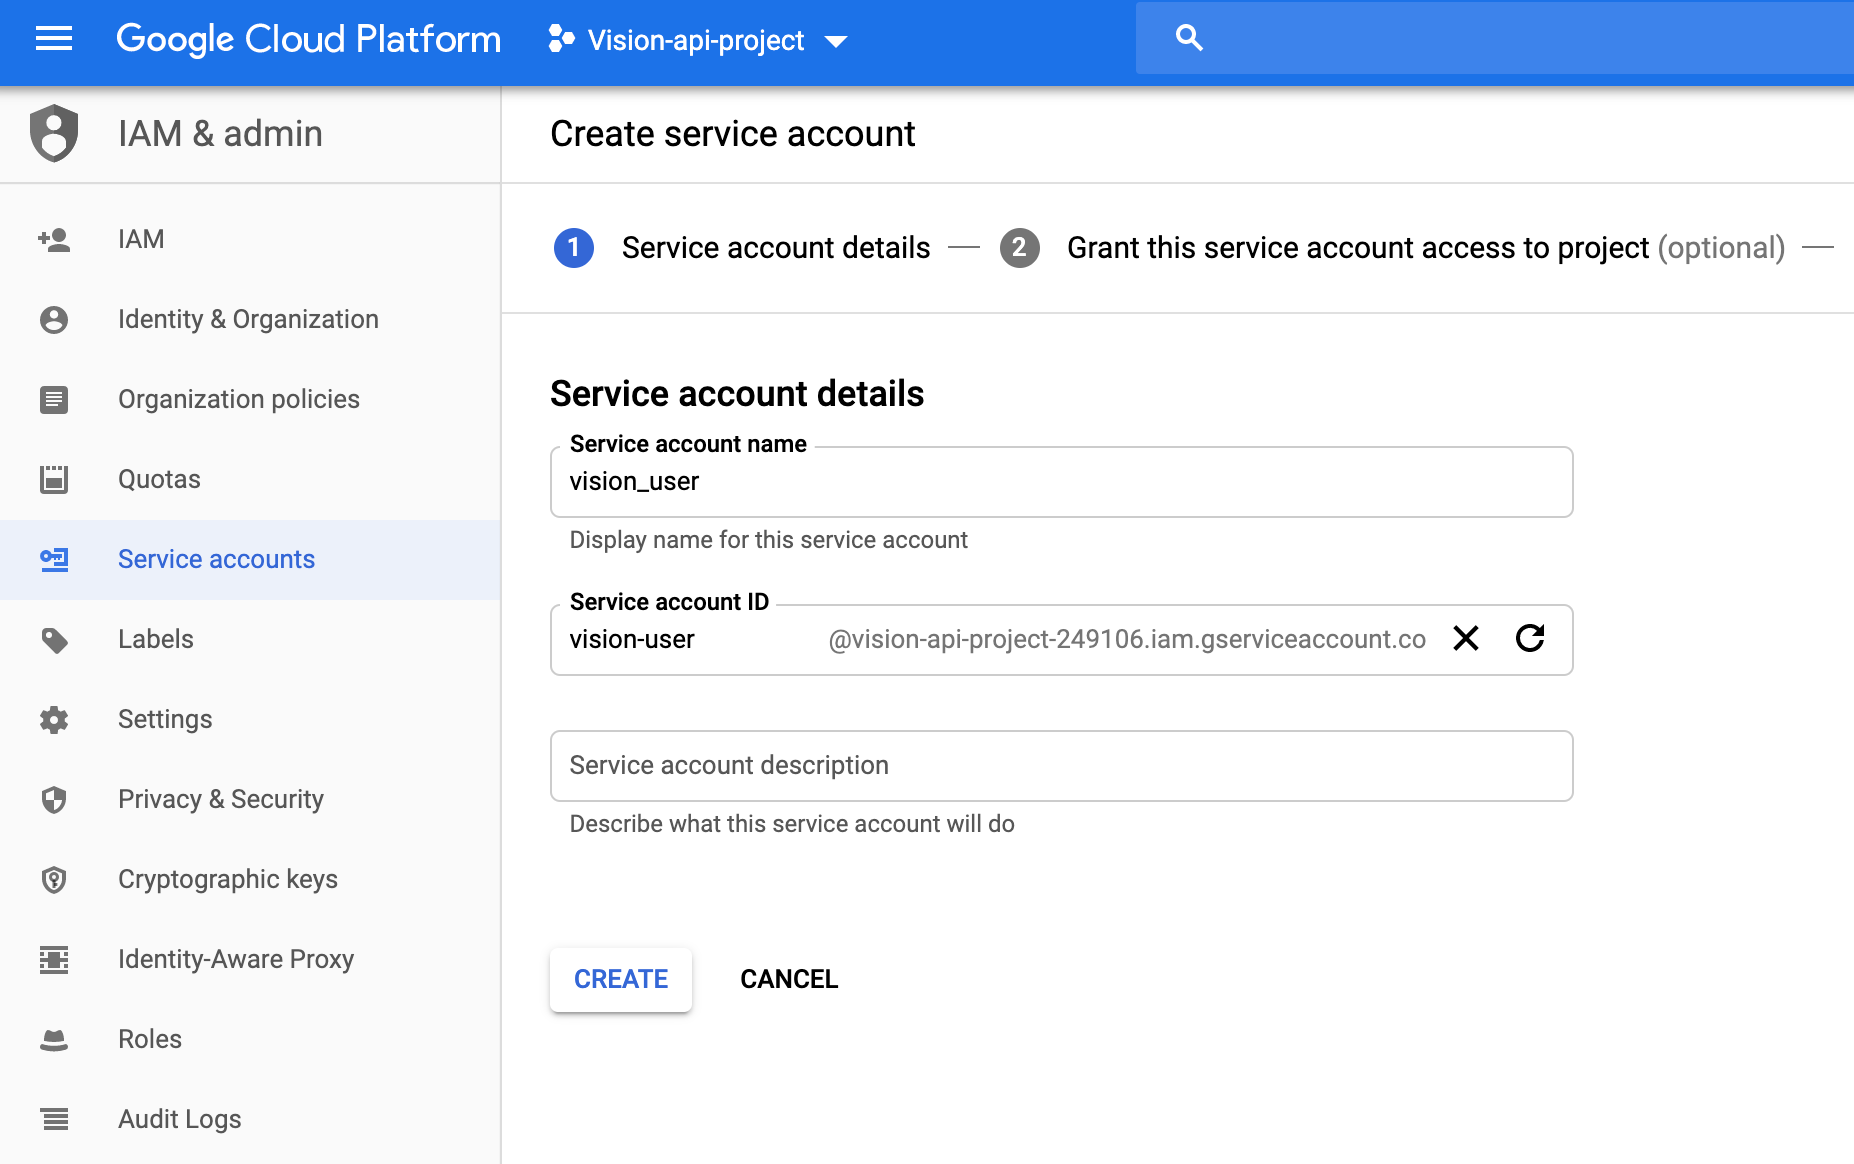The height and width of the screenshot is (1164, 1854).
Task: Open the Quotas page
Action: click(250, 480)
